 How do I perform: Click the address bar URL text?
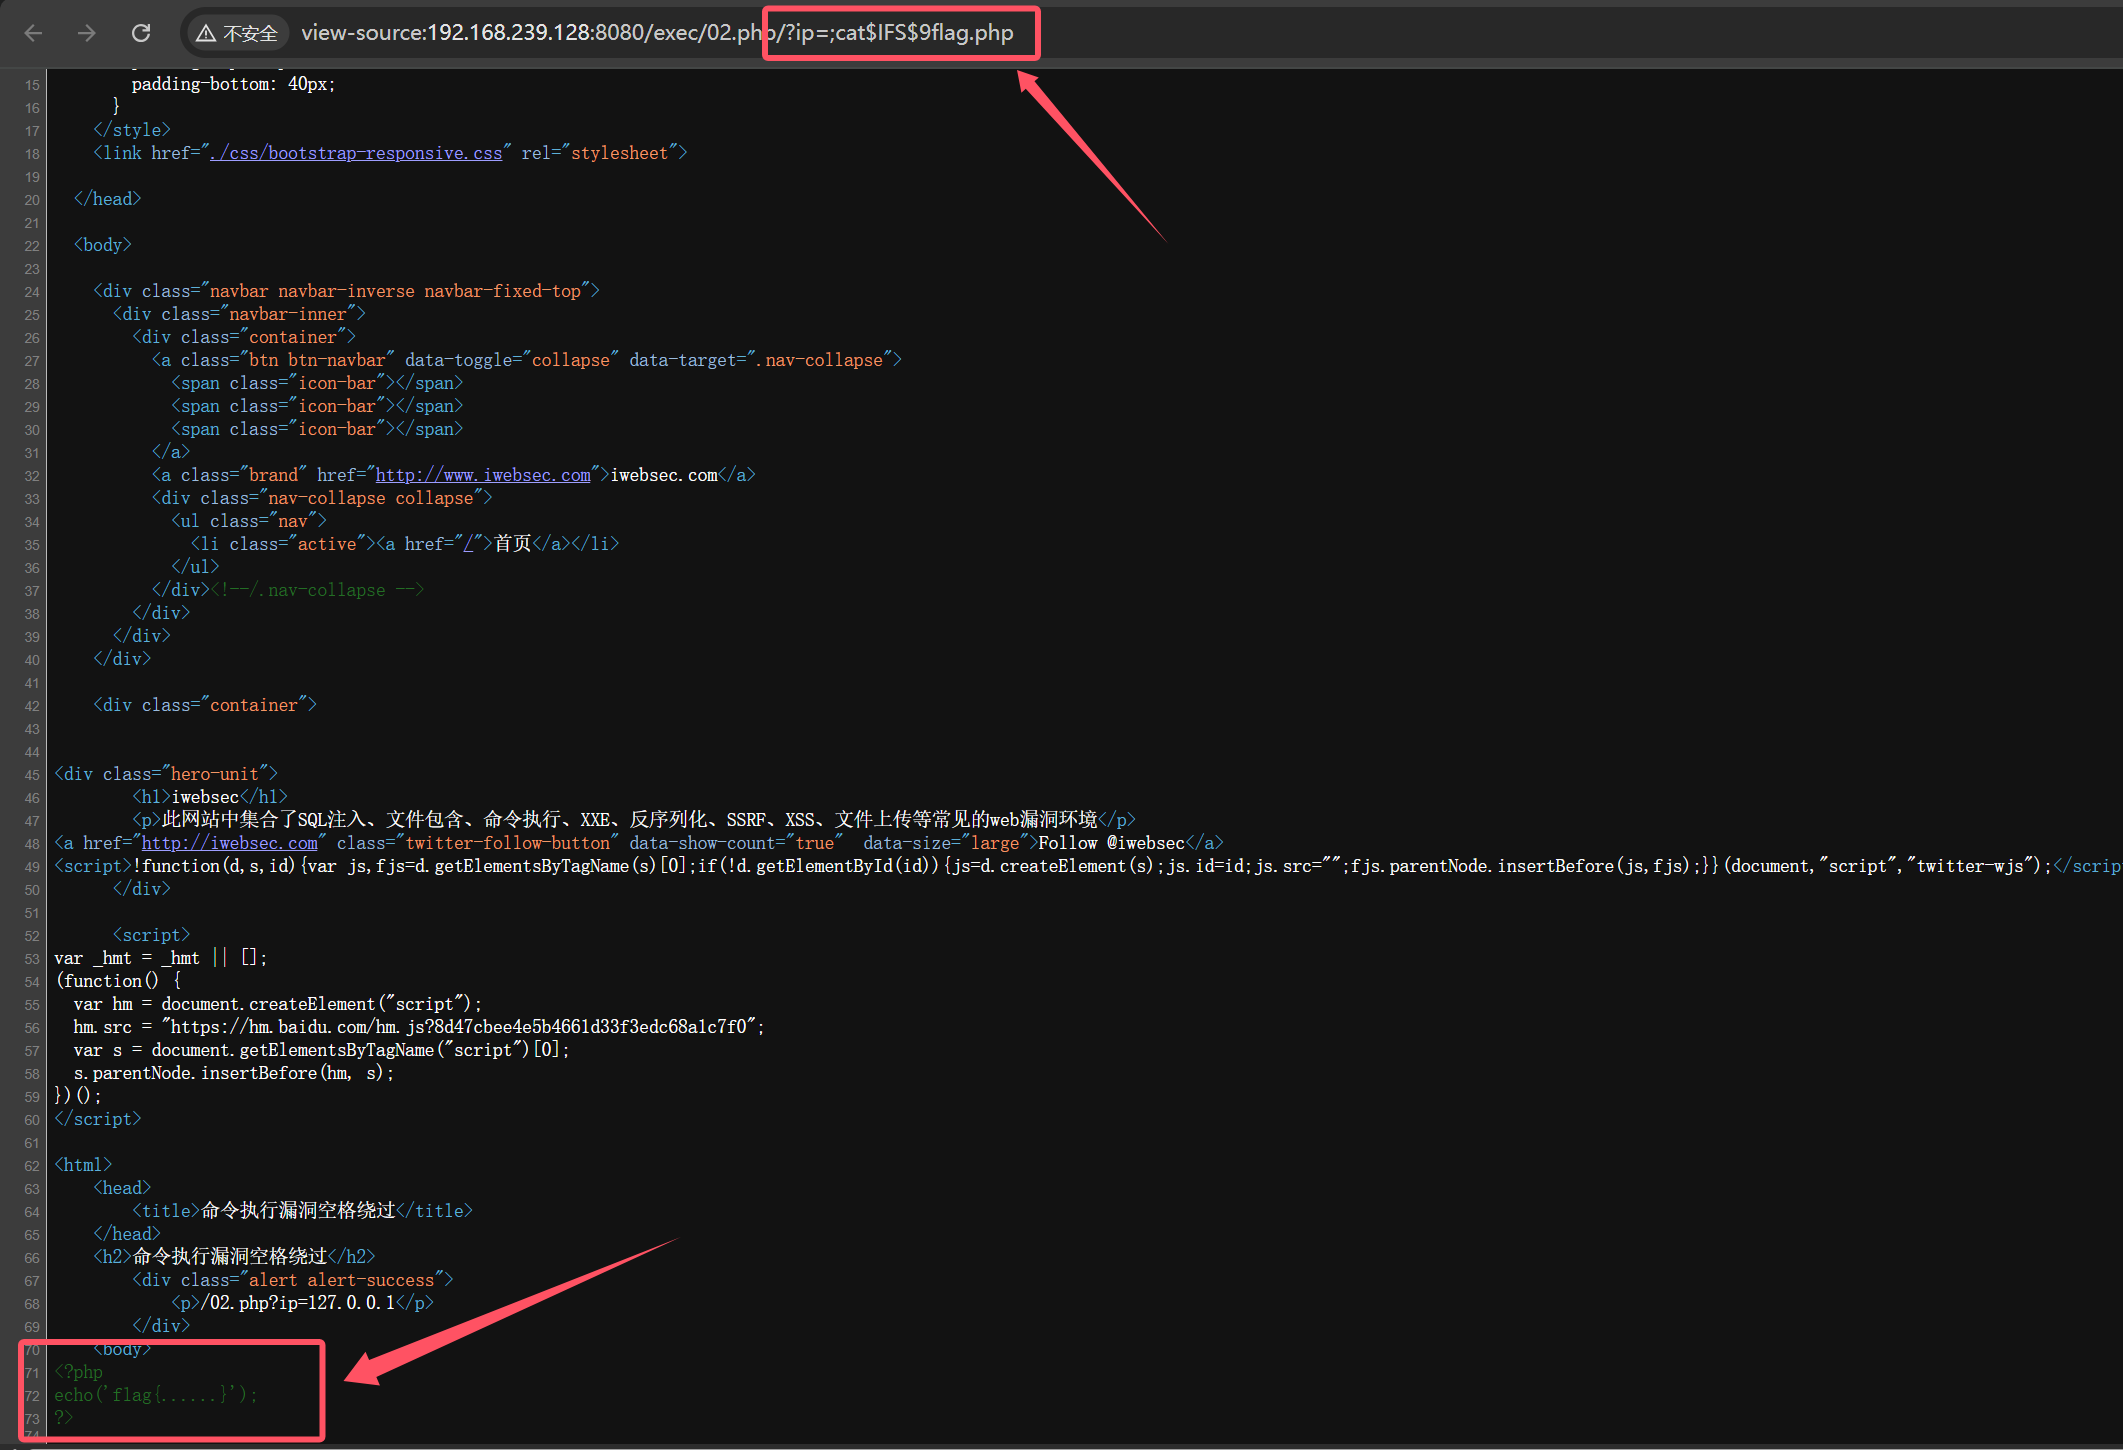[x=657, y=33]
